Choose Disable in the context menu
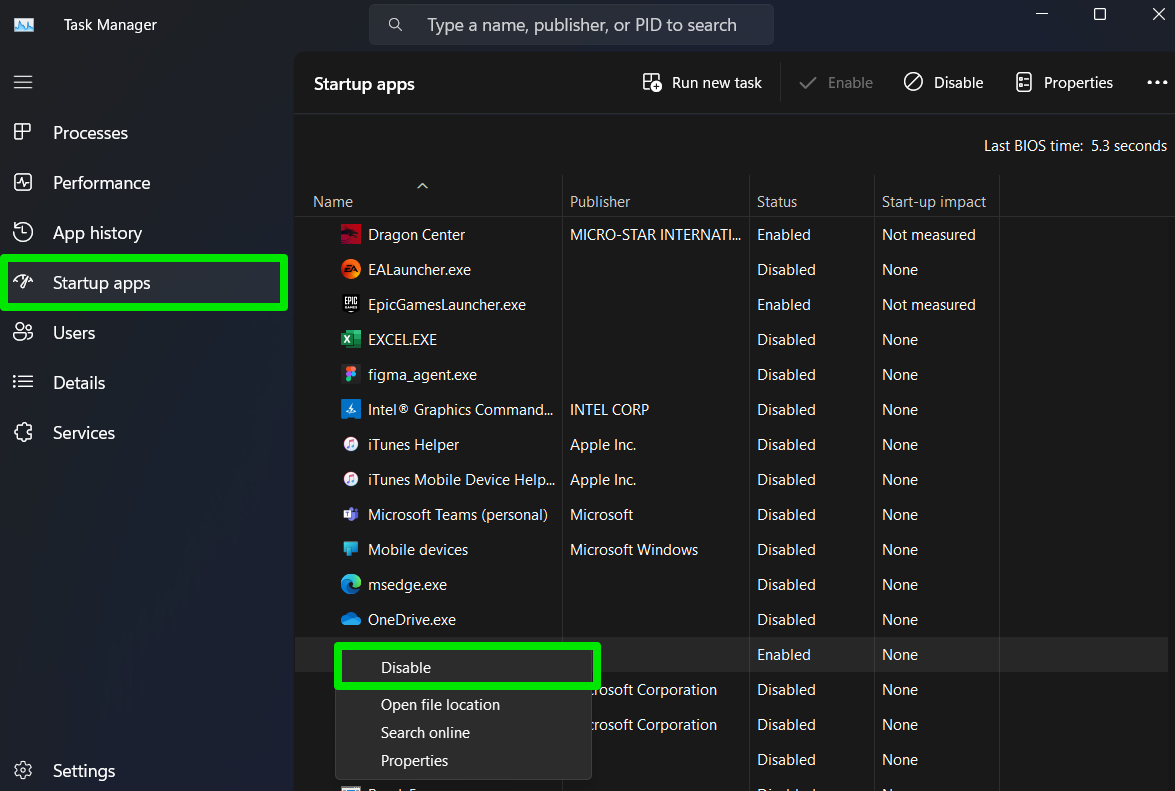 pos(406,668)
